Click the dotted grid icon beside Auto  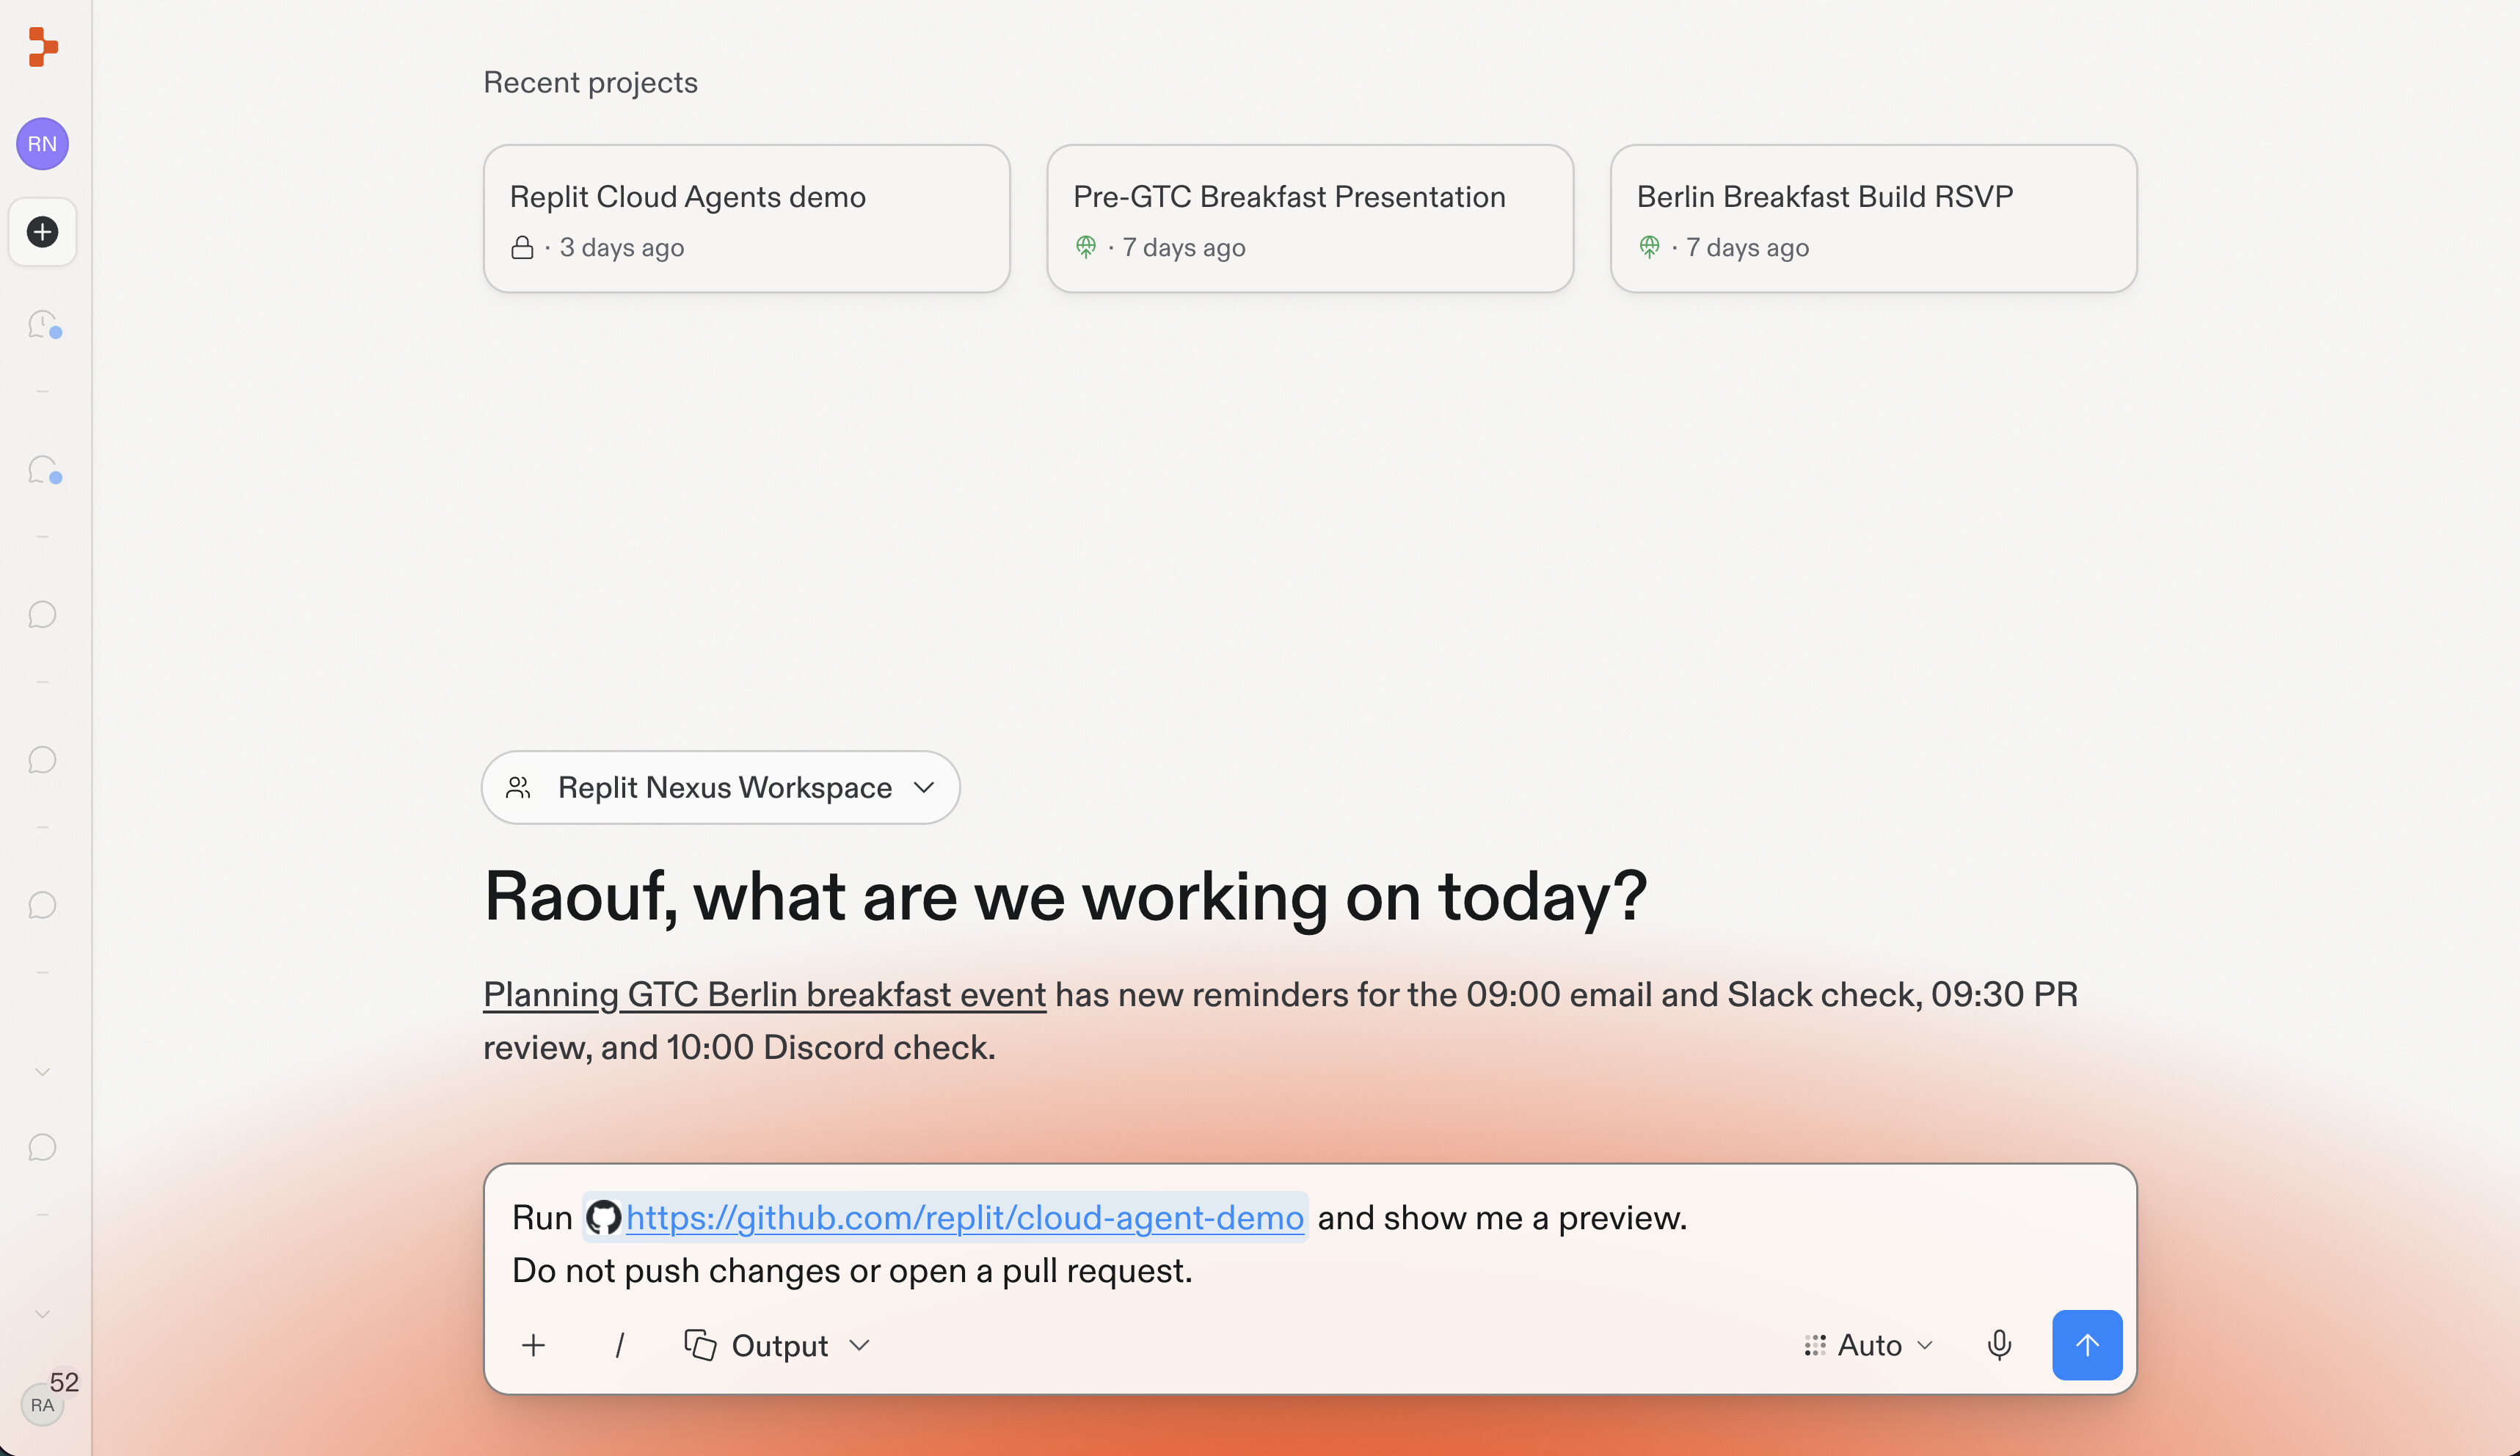point(1815,1346)
